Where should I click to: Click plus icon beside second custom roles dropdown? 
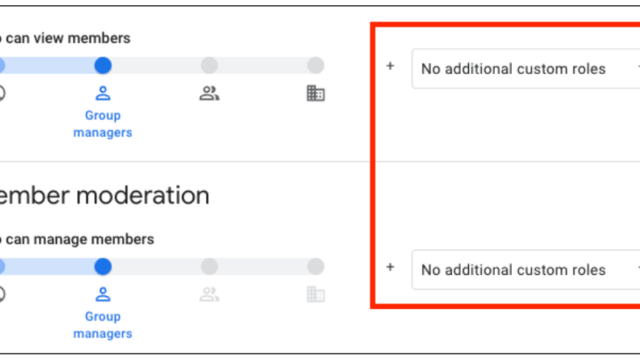tap(390, 267)
